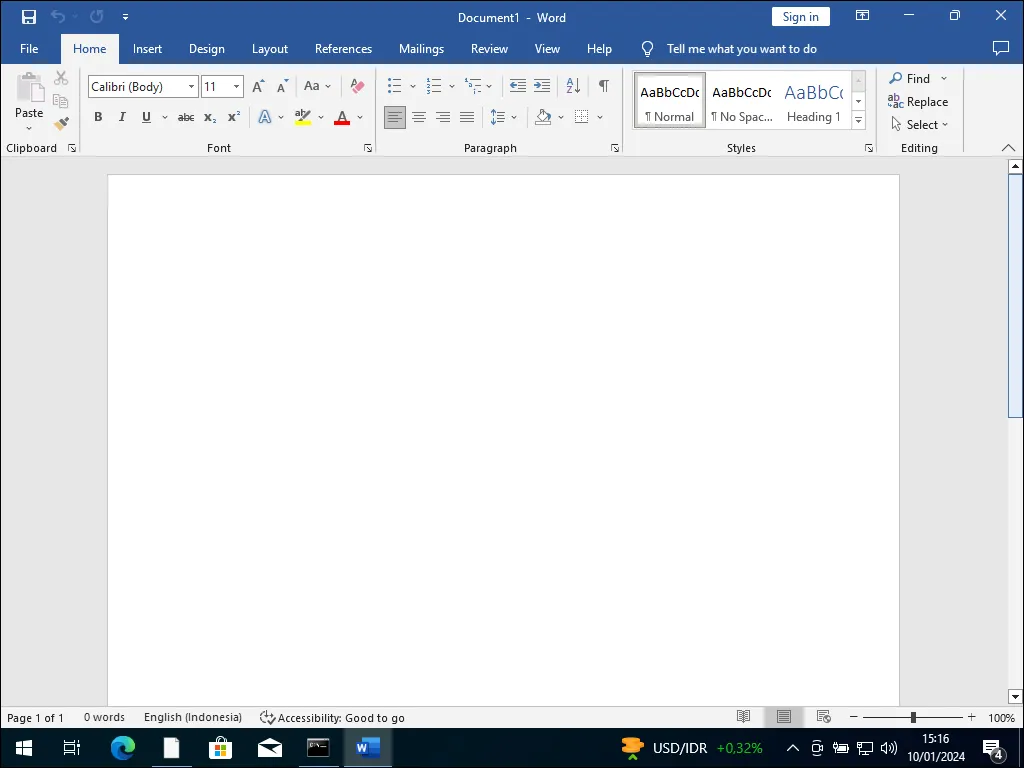The width and height of the screenshot is (1024, 768).
Task: Expand the font size dropdown
Action: click(236, 87)
